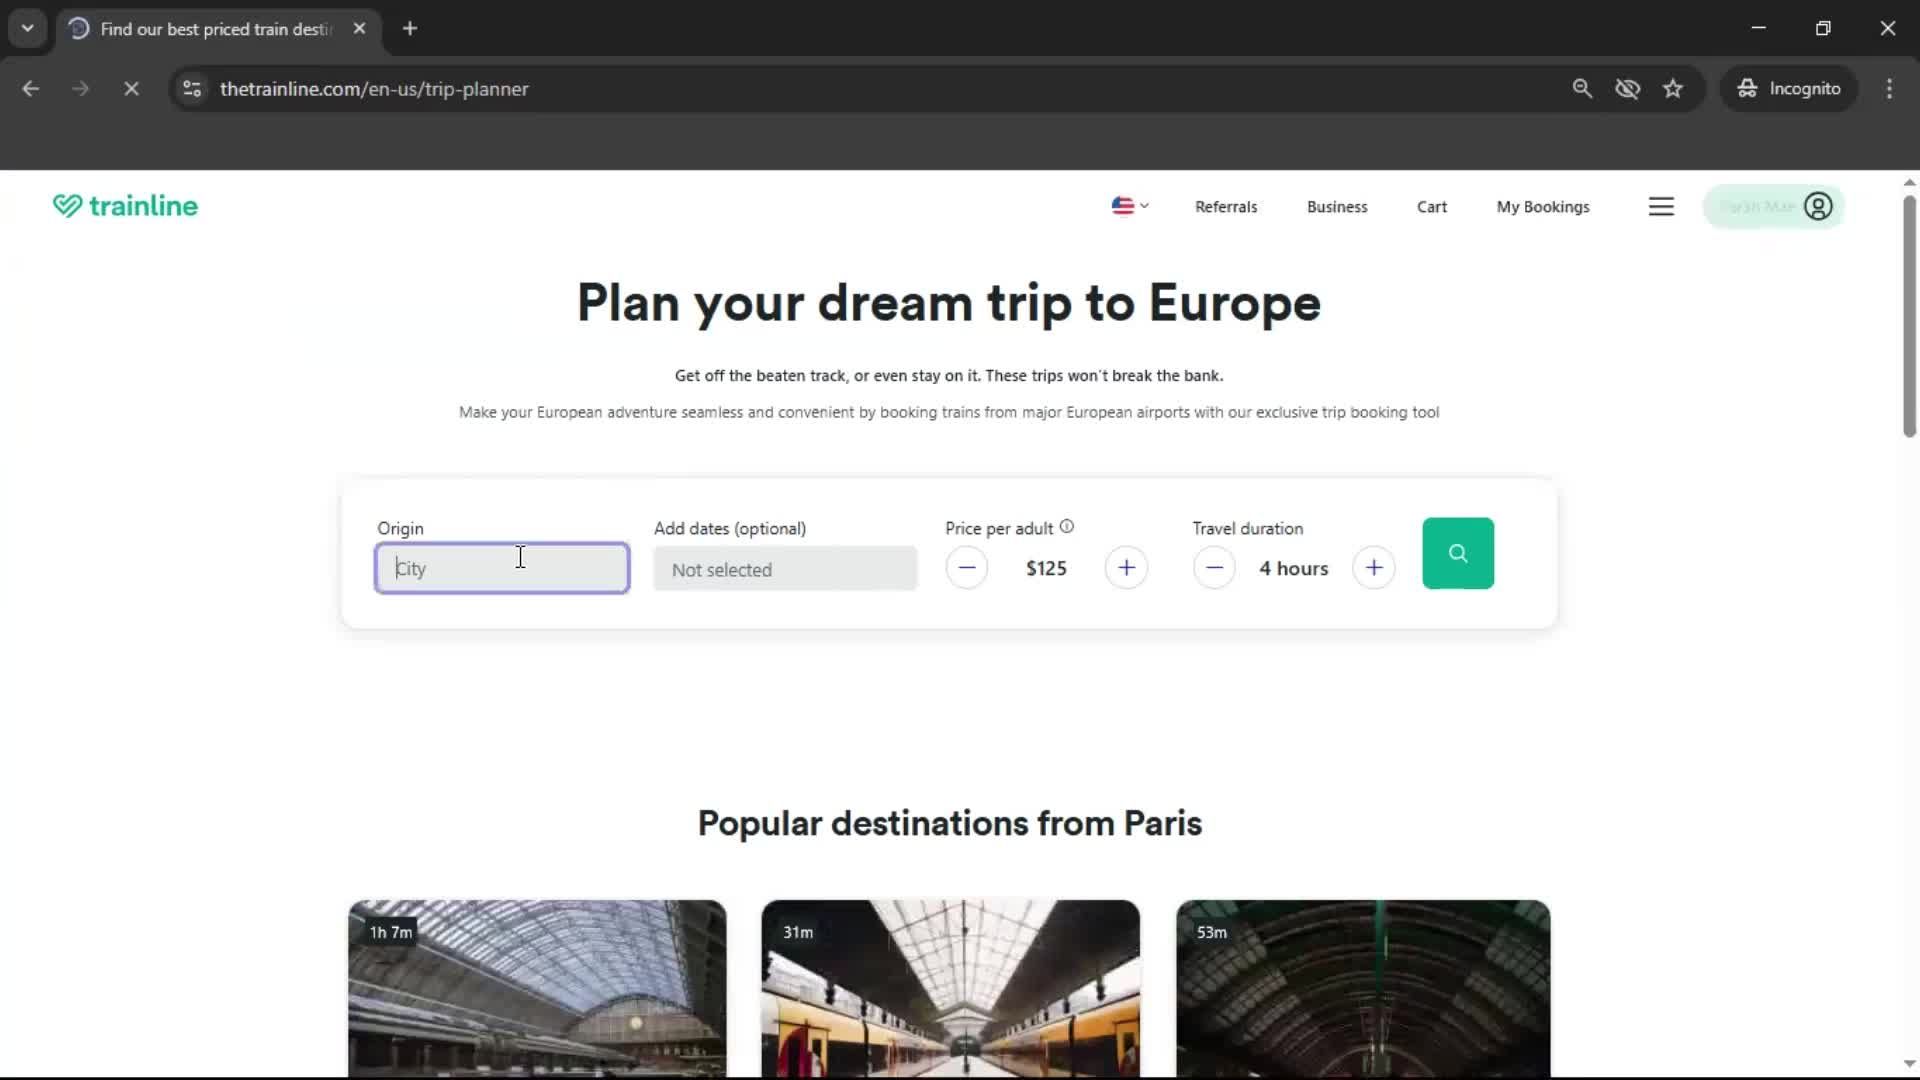The width and height of the screenshot is (1920, 1080).
Task: Click the price per adult info icon
Action: click(x=1067, y=527)
